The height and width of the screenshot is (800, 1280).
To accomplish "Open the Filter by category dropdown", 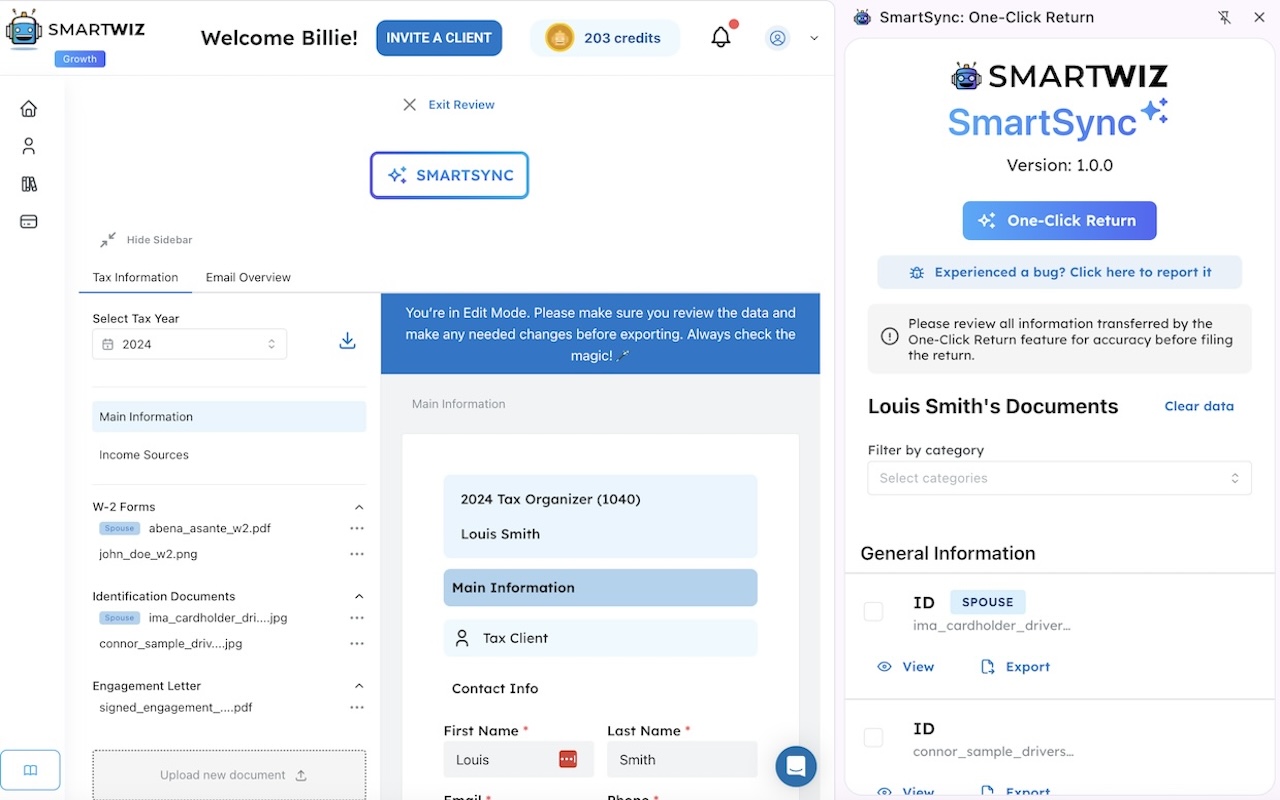I will pyautogui.click(x=1060, y=478).
